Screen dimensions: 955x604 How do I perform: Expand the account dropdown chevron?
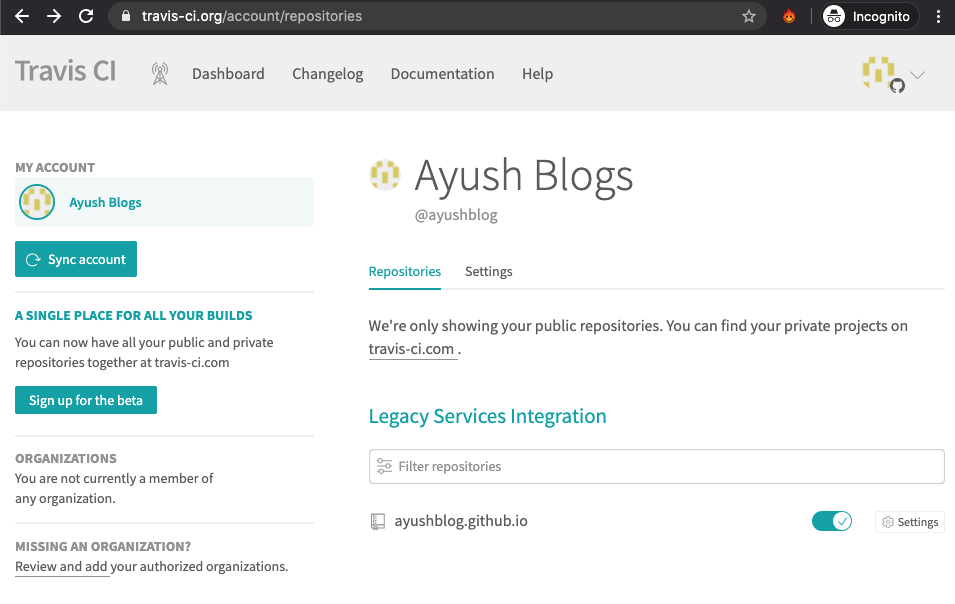pos(917,75)
